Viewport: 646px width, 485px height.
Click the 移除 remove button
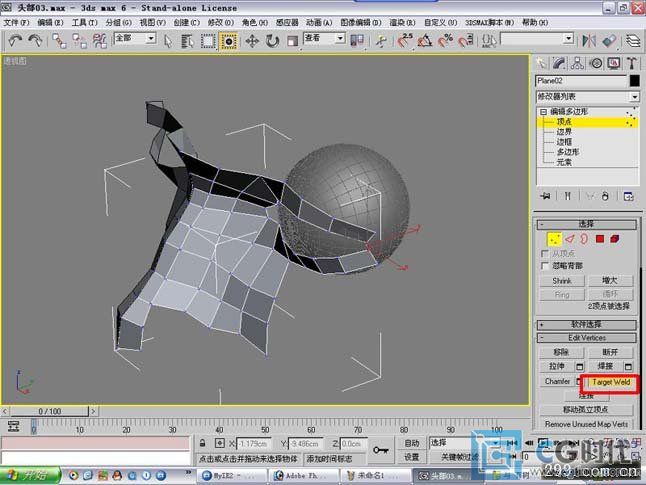point(561,352)
